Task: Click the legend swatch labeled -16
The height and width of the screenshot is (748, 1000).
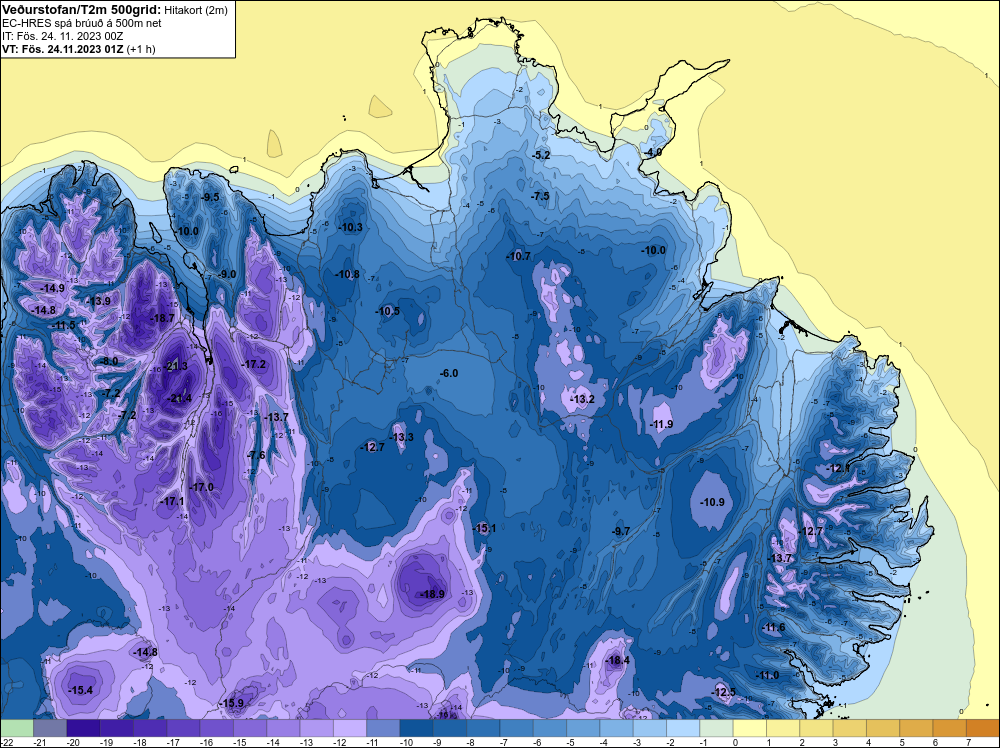Action: 216,728
